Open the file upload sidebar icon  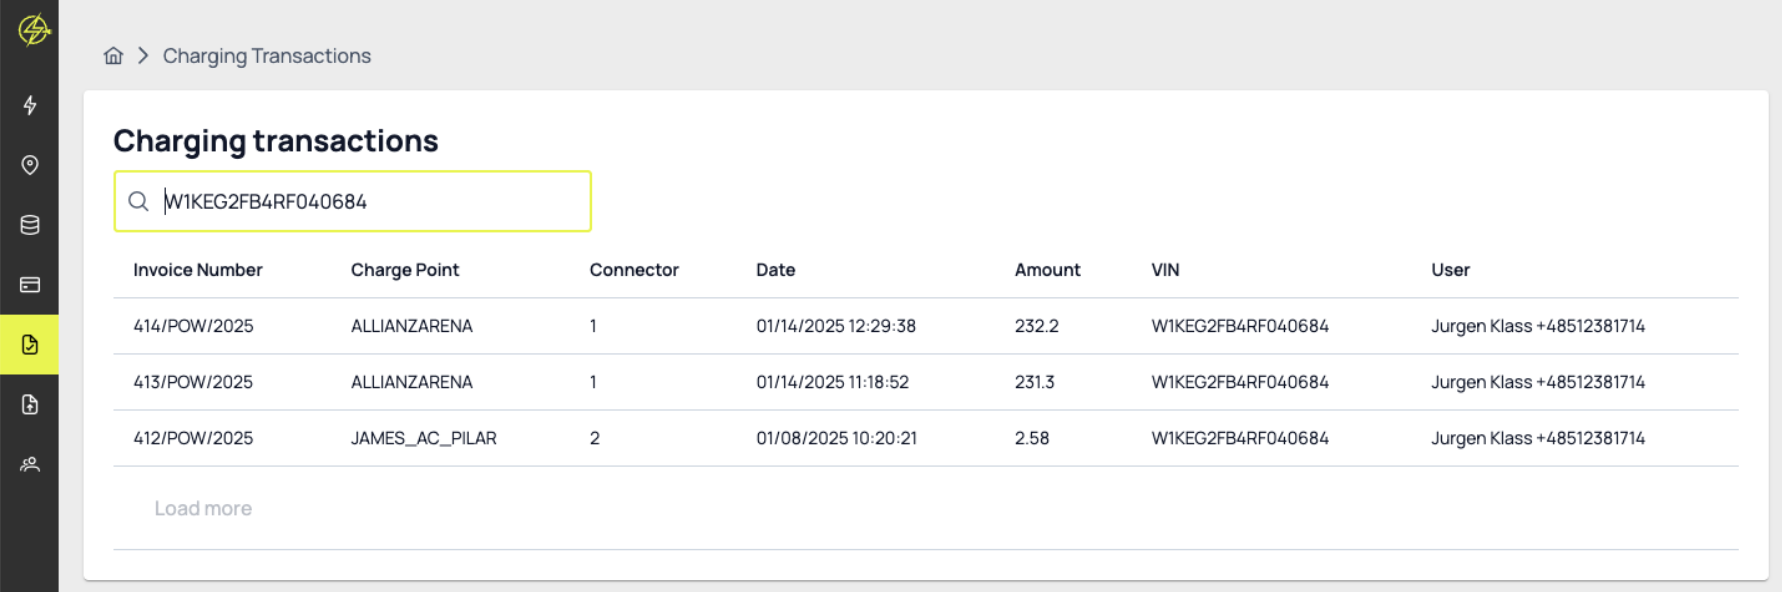coord(30,405)
